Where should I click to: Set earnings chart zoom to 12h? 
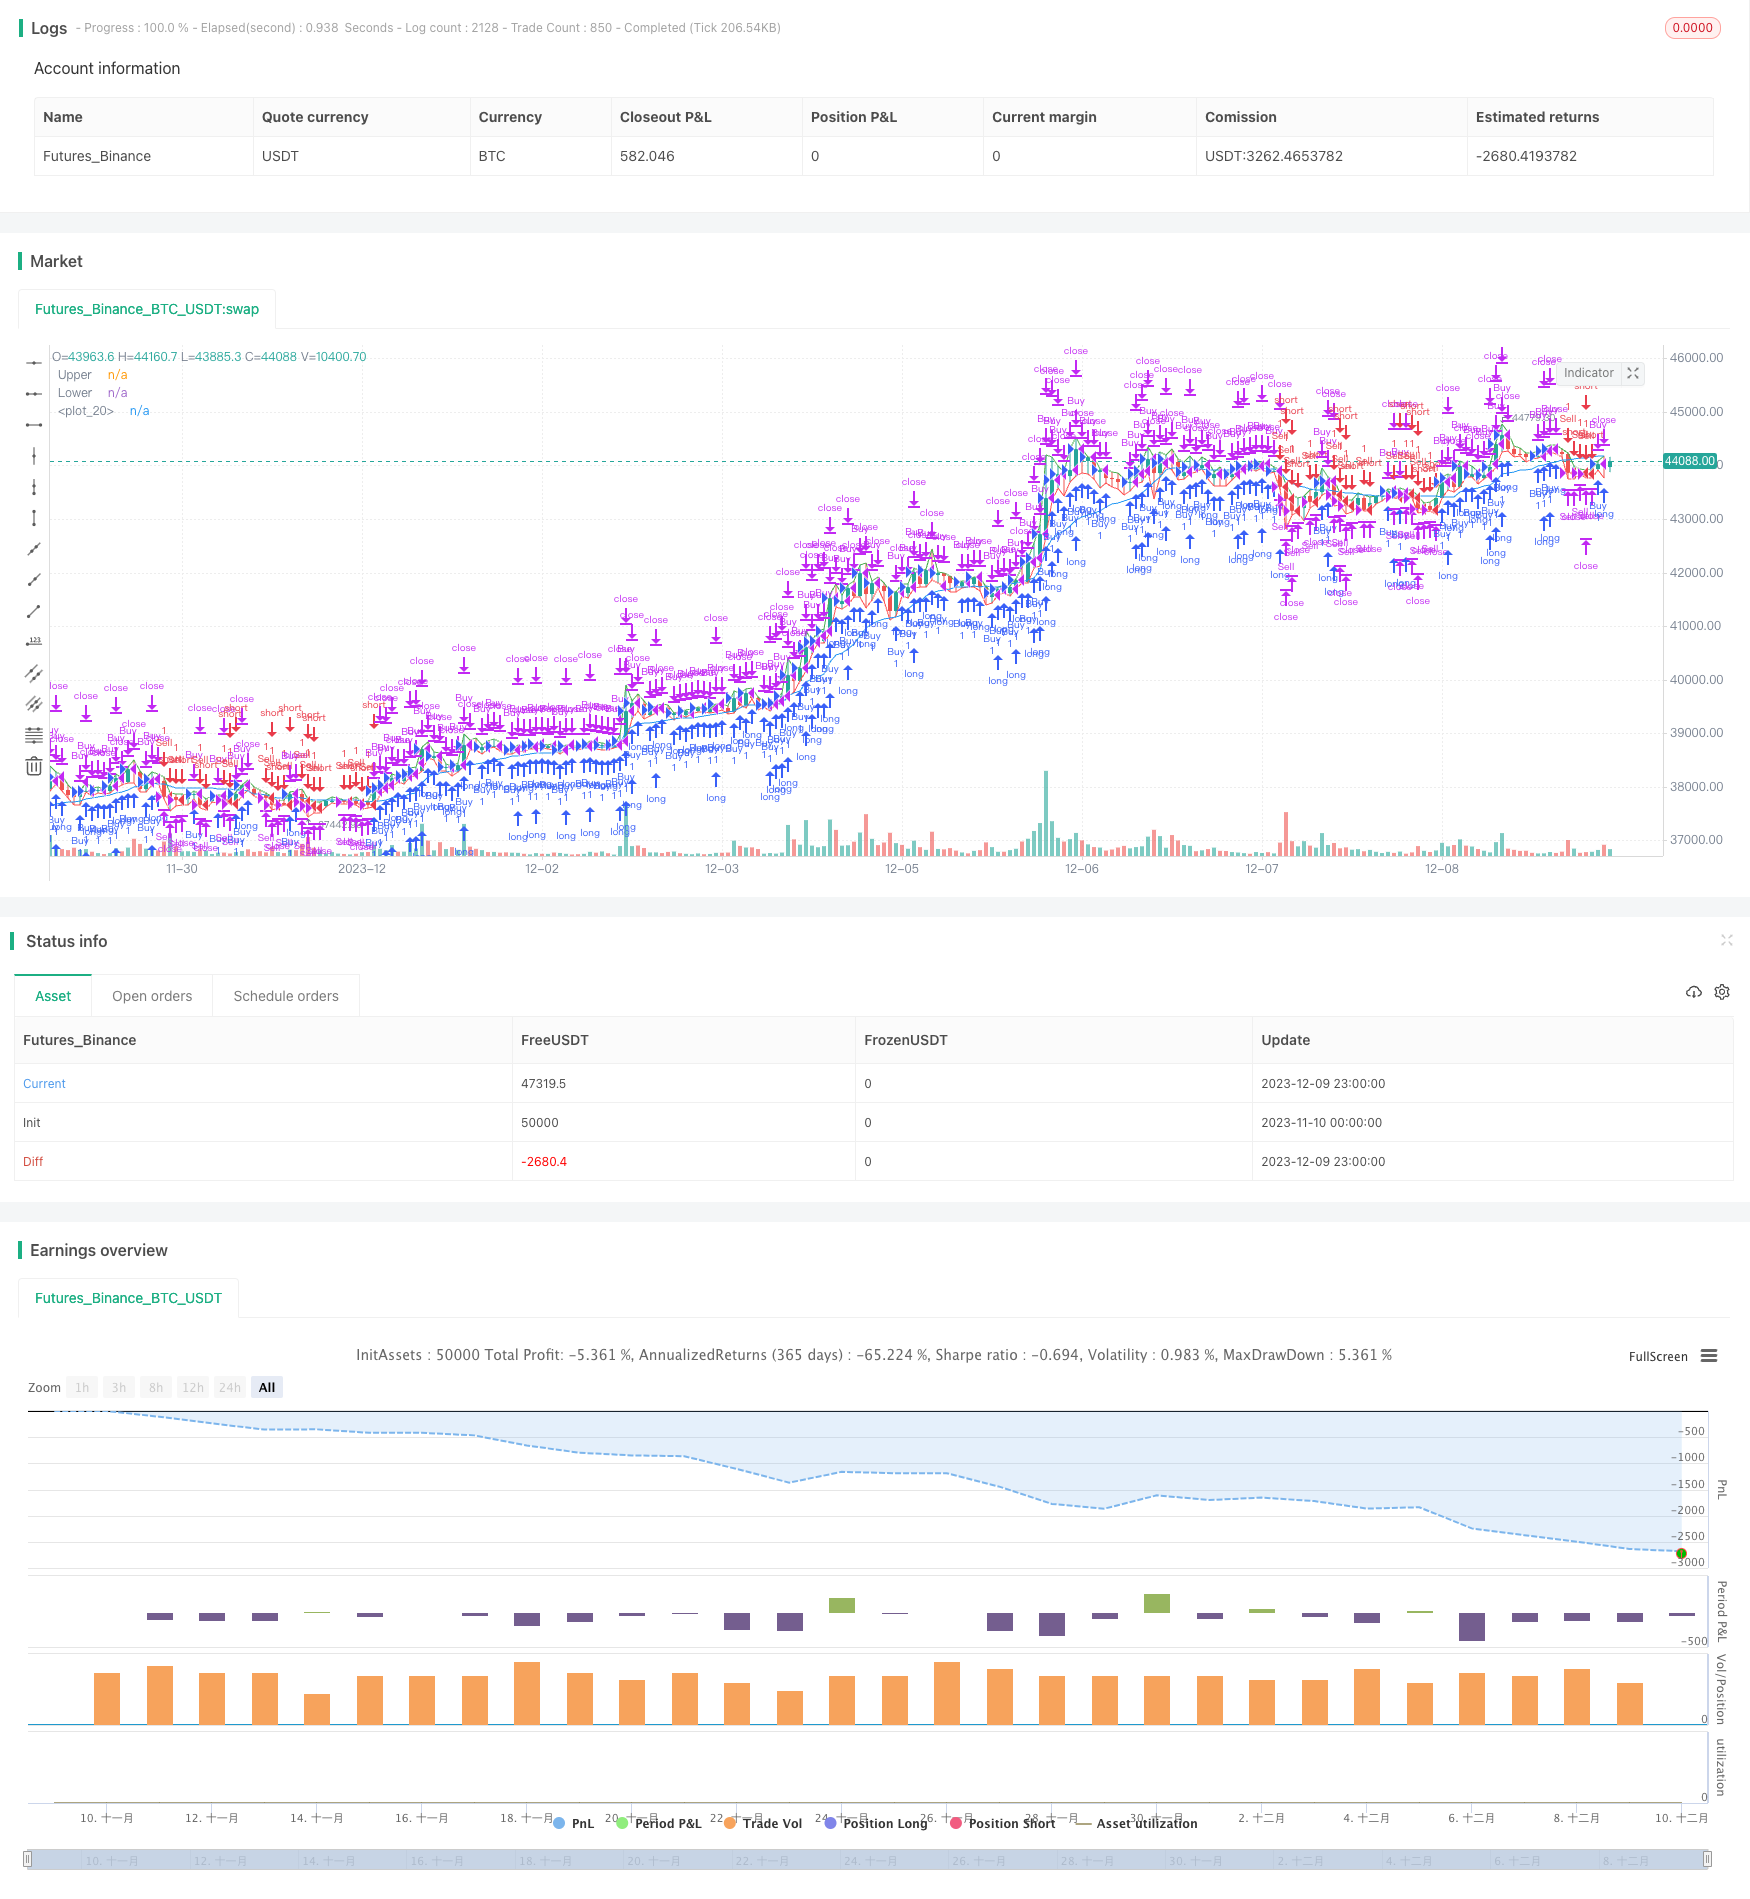tap(193, 1387)
